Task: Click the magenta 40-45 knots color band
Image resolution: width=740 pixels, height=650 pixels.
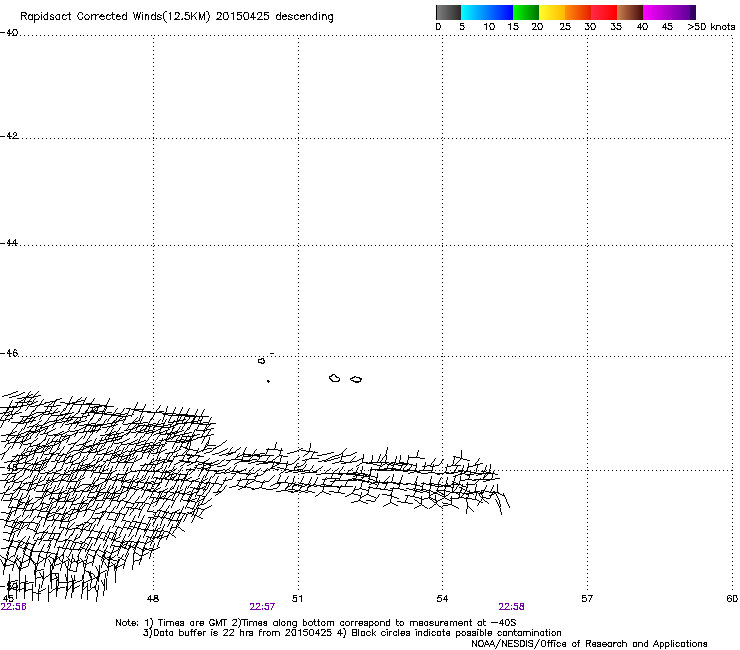Action: [x=656, y=12]
